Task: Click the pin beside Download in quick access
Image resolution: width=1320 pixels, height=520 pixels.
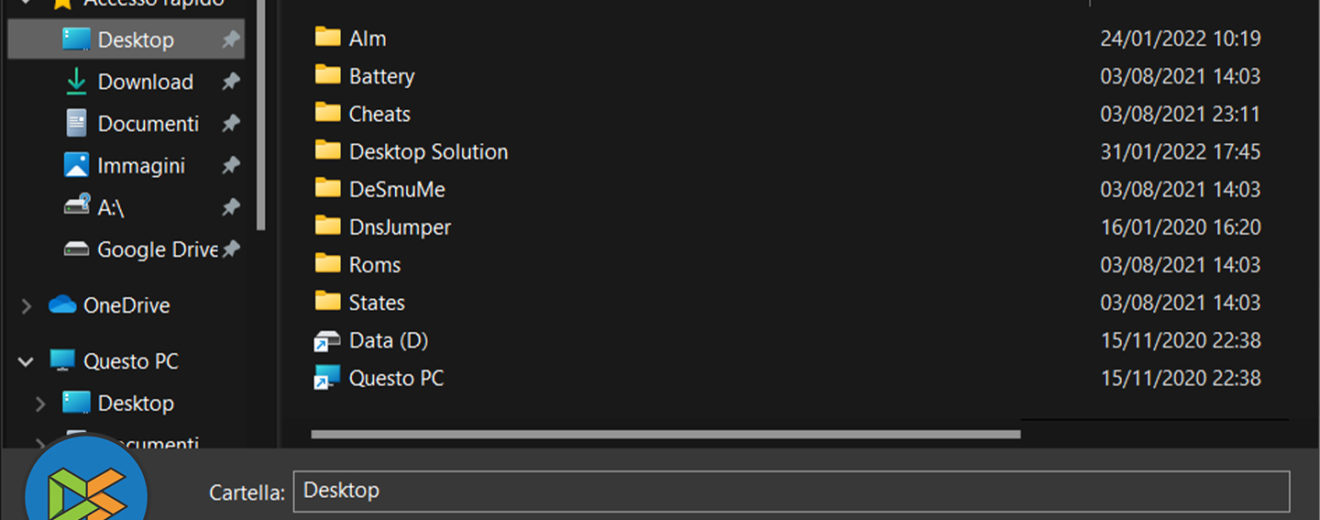Action: coord(230,82)
